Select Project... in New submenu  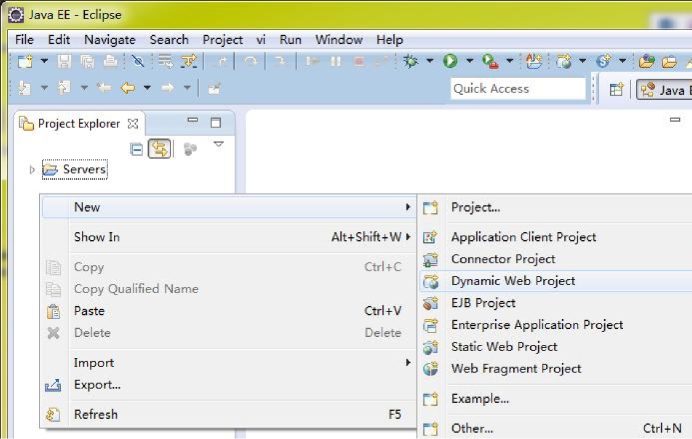point(555,207)
